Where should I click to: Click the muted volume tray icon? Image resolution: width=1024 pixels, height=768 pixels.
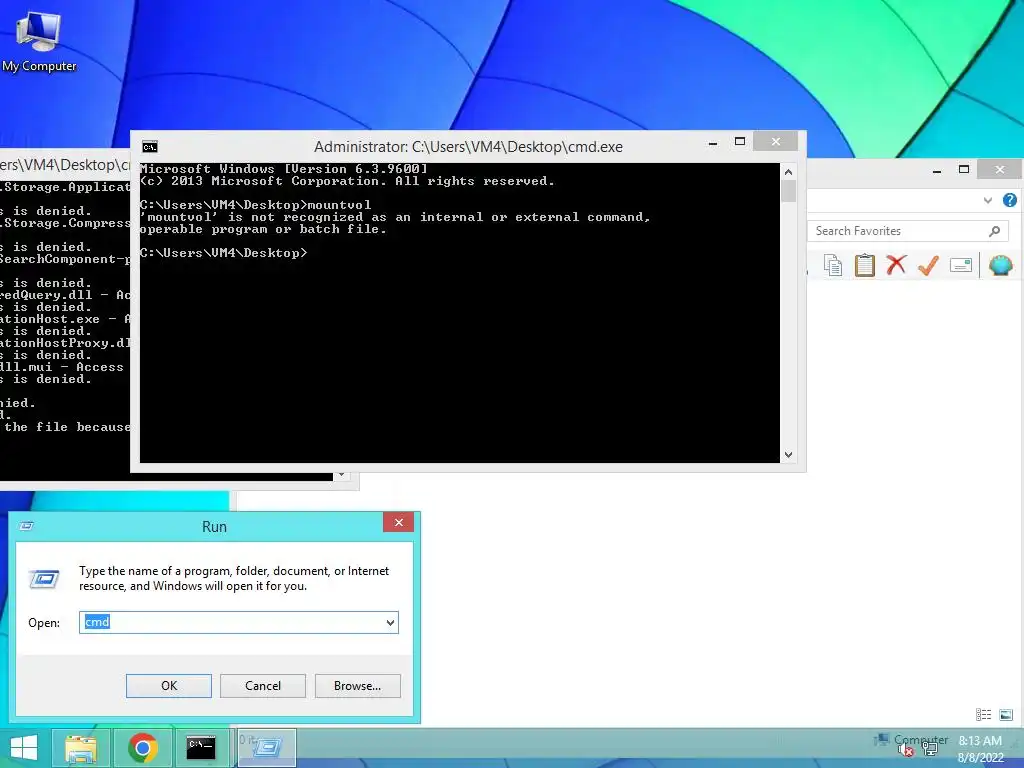tap(905, 750)
